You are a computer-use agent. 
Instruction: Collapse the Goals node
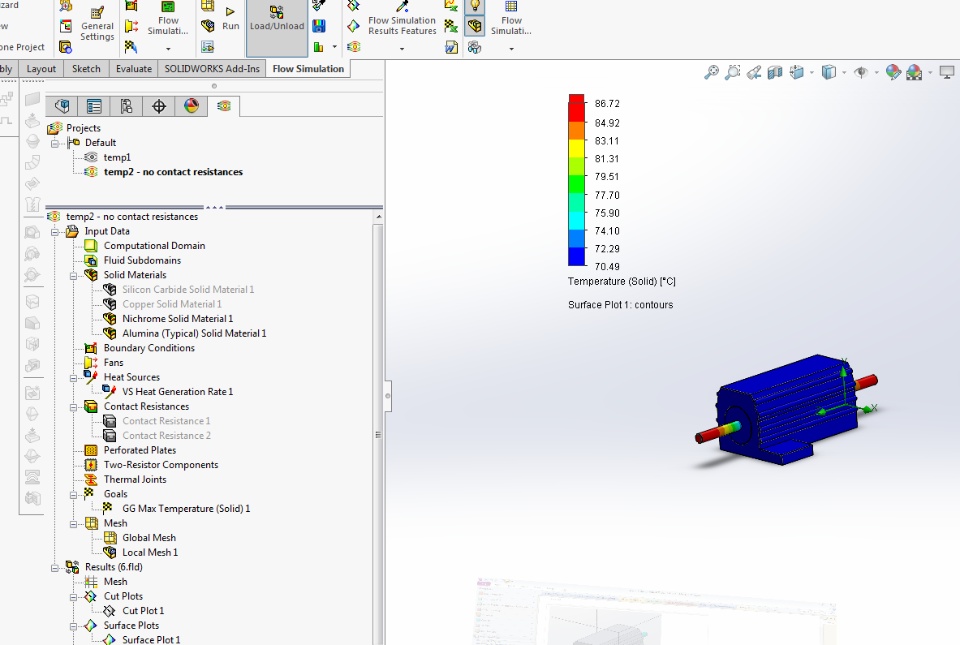[73, 495]
